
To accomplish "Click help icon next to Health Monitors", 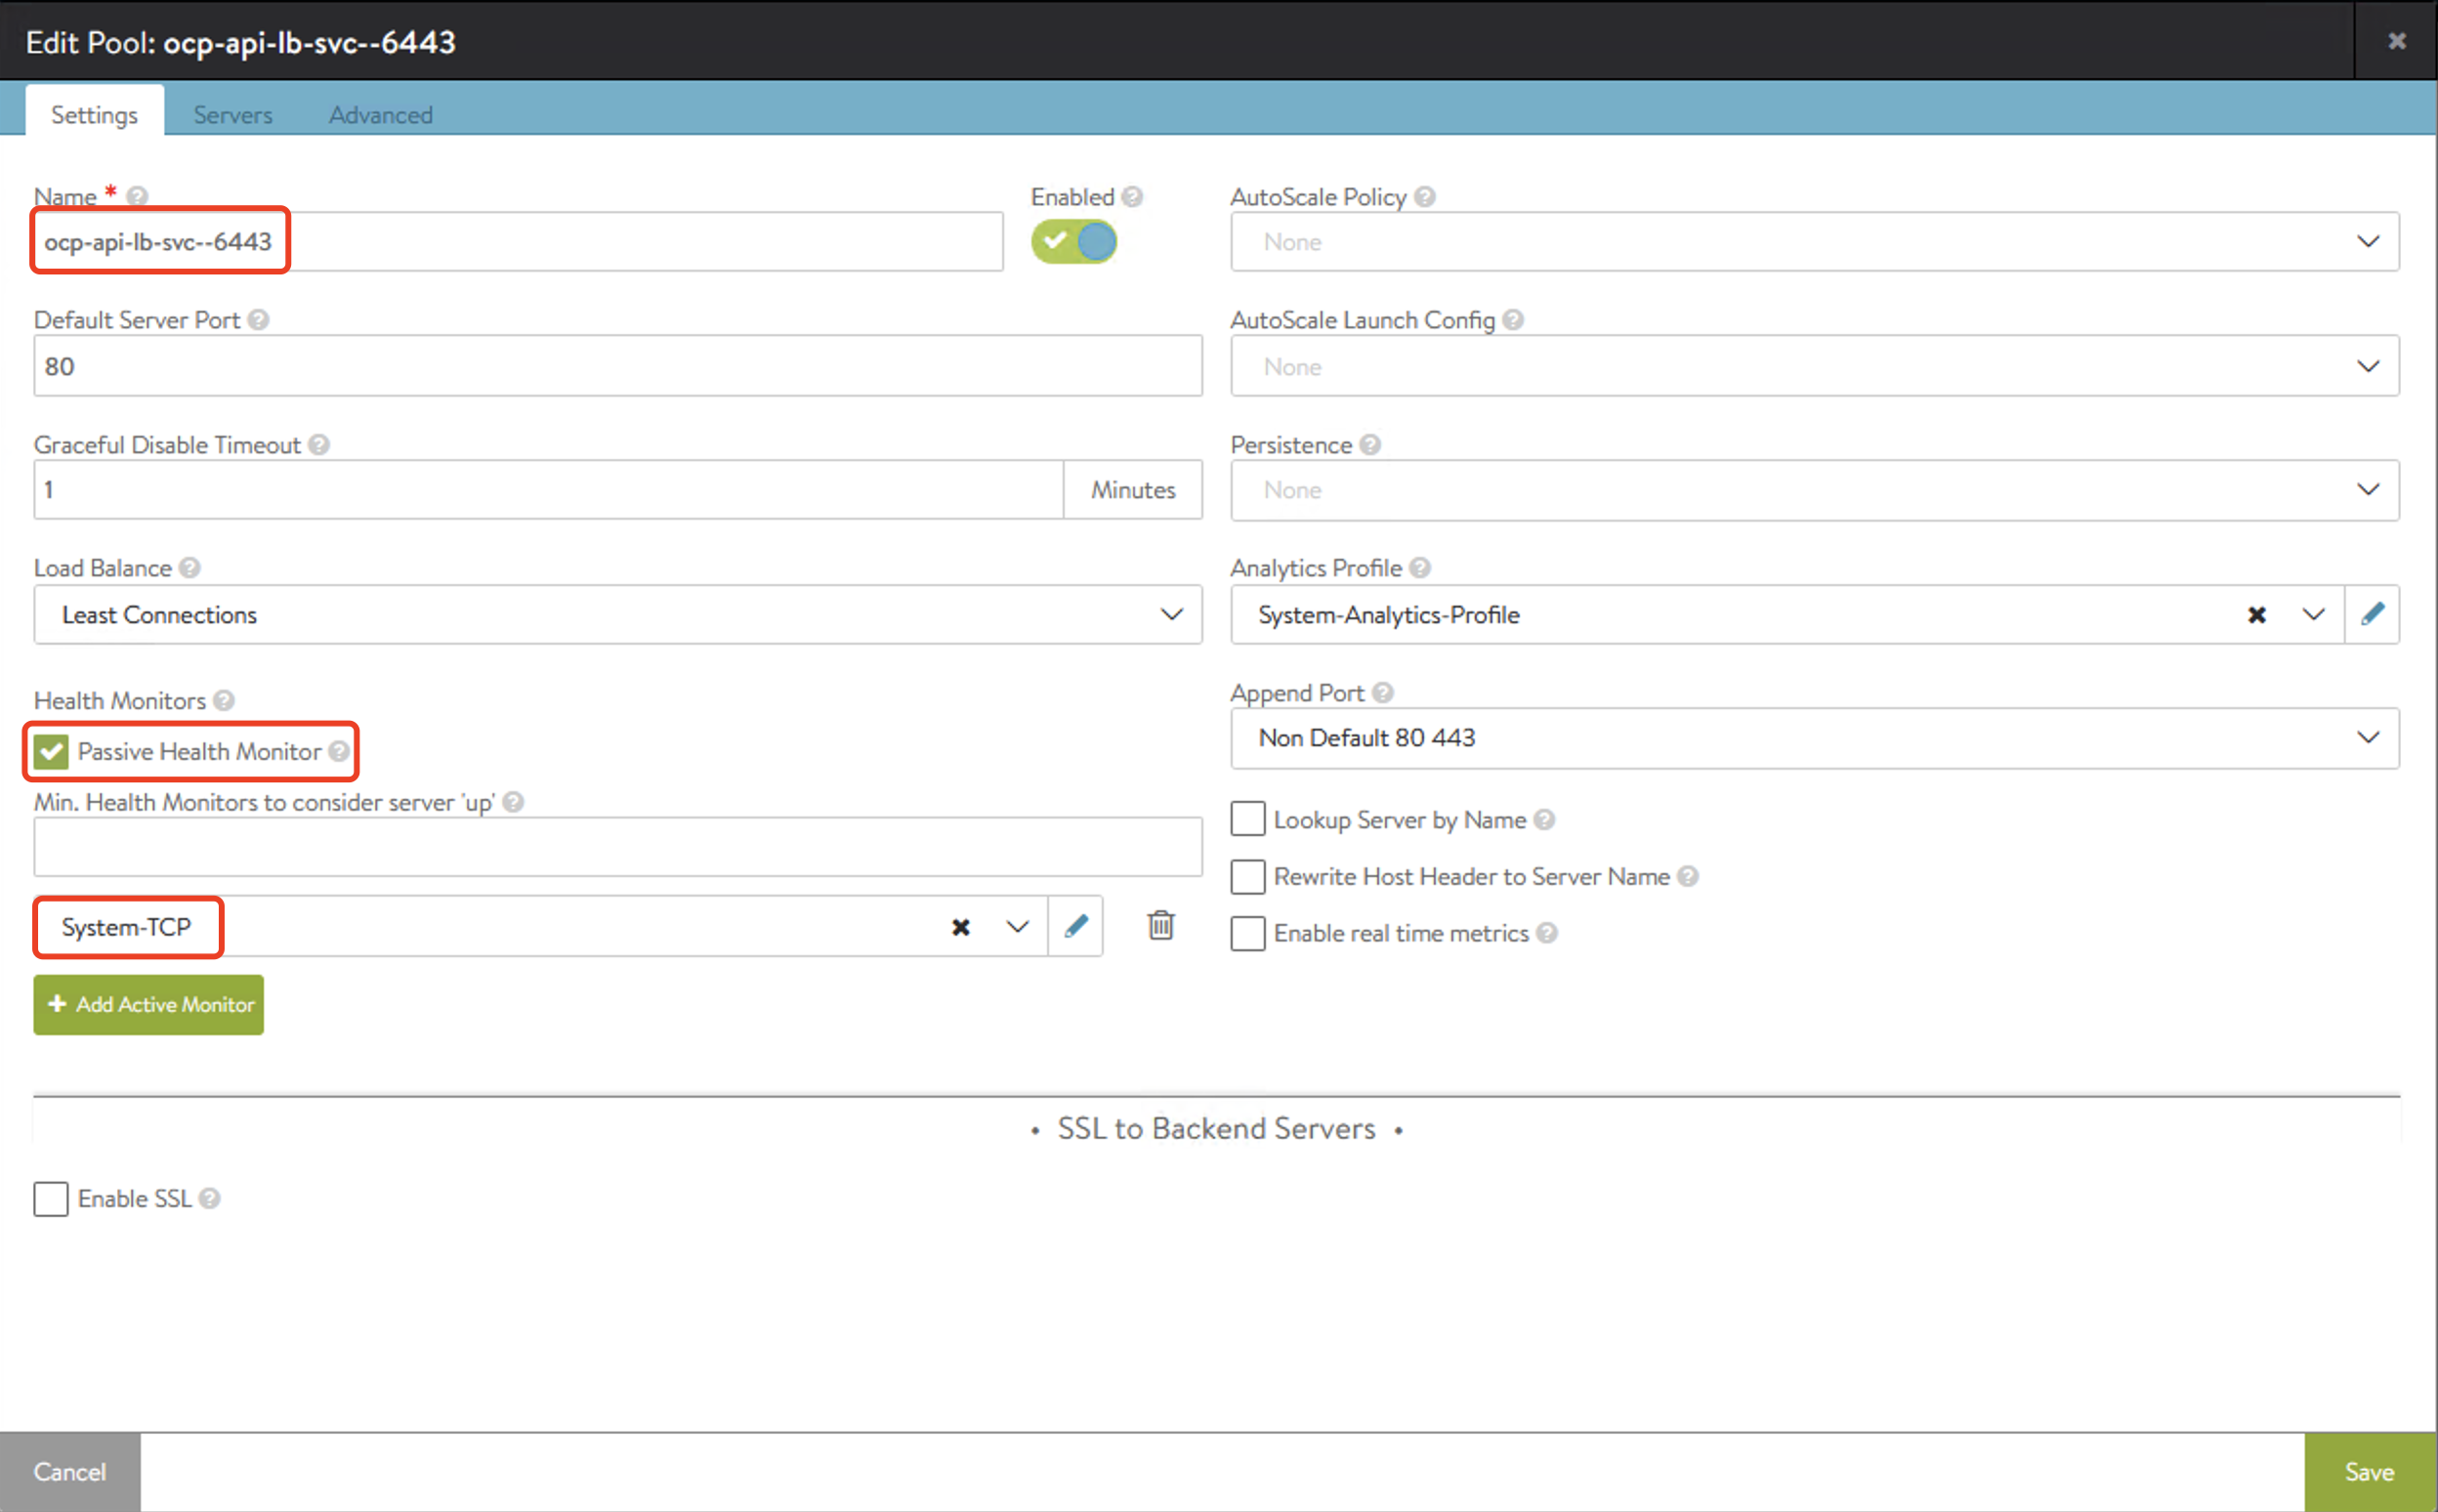I will tap(224, 700).
